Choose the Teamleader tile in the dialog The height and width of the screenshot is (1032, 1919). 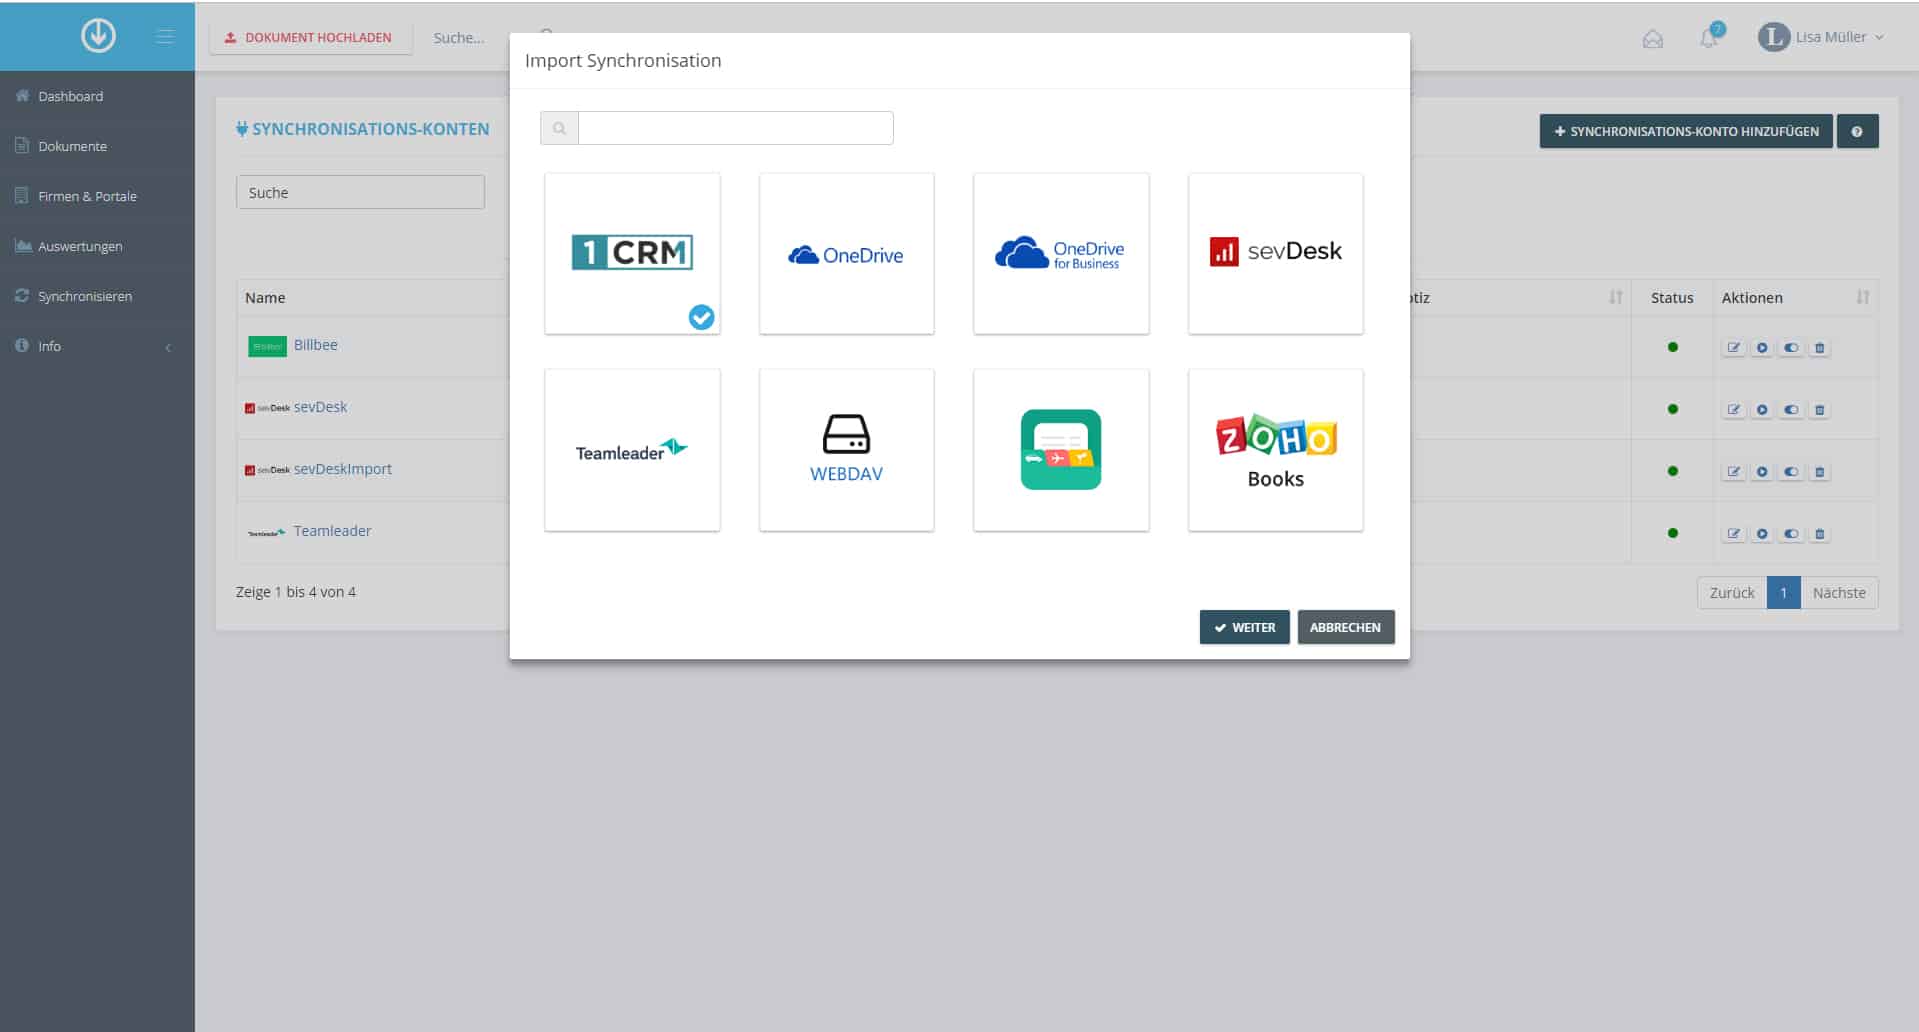point(632,450)
